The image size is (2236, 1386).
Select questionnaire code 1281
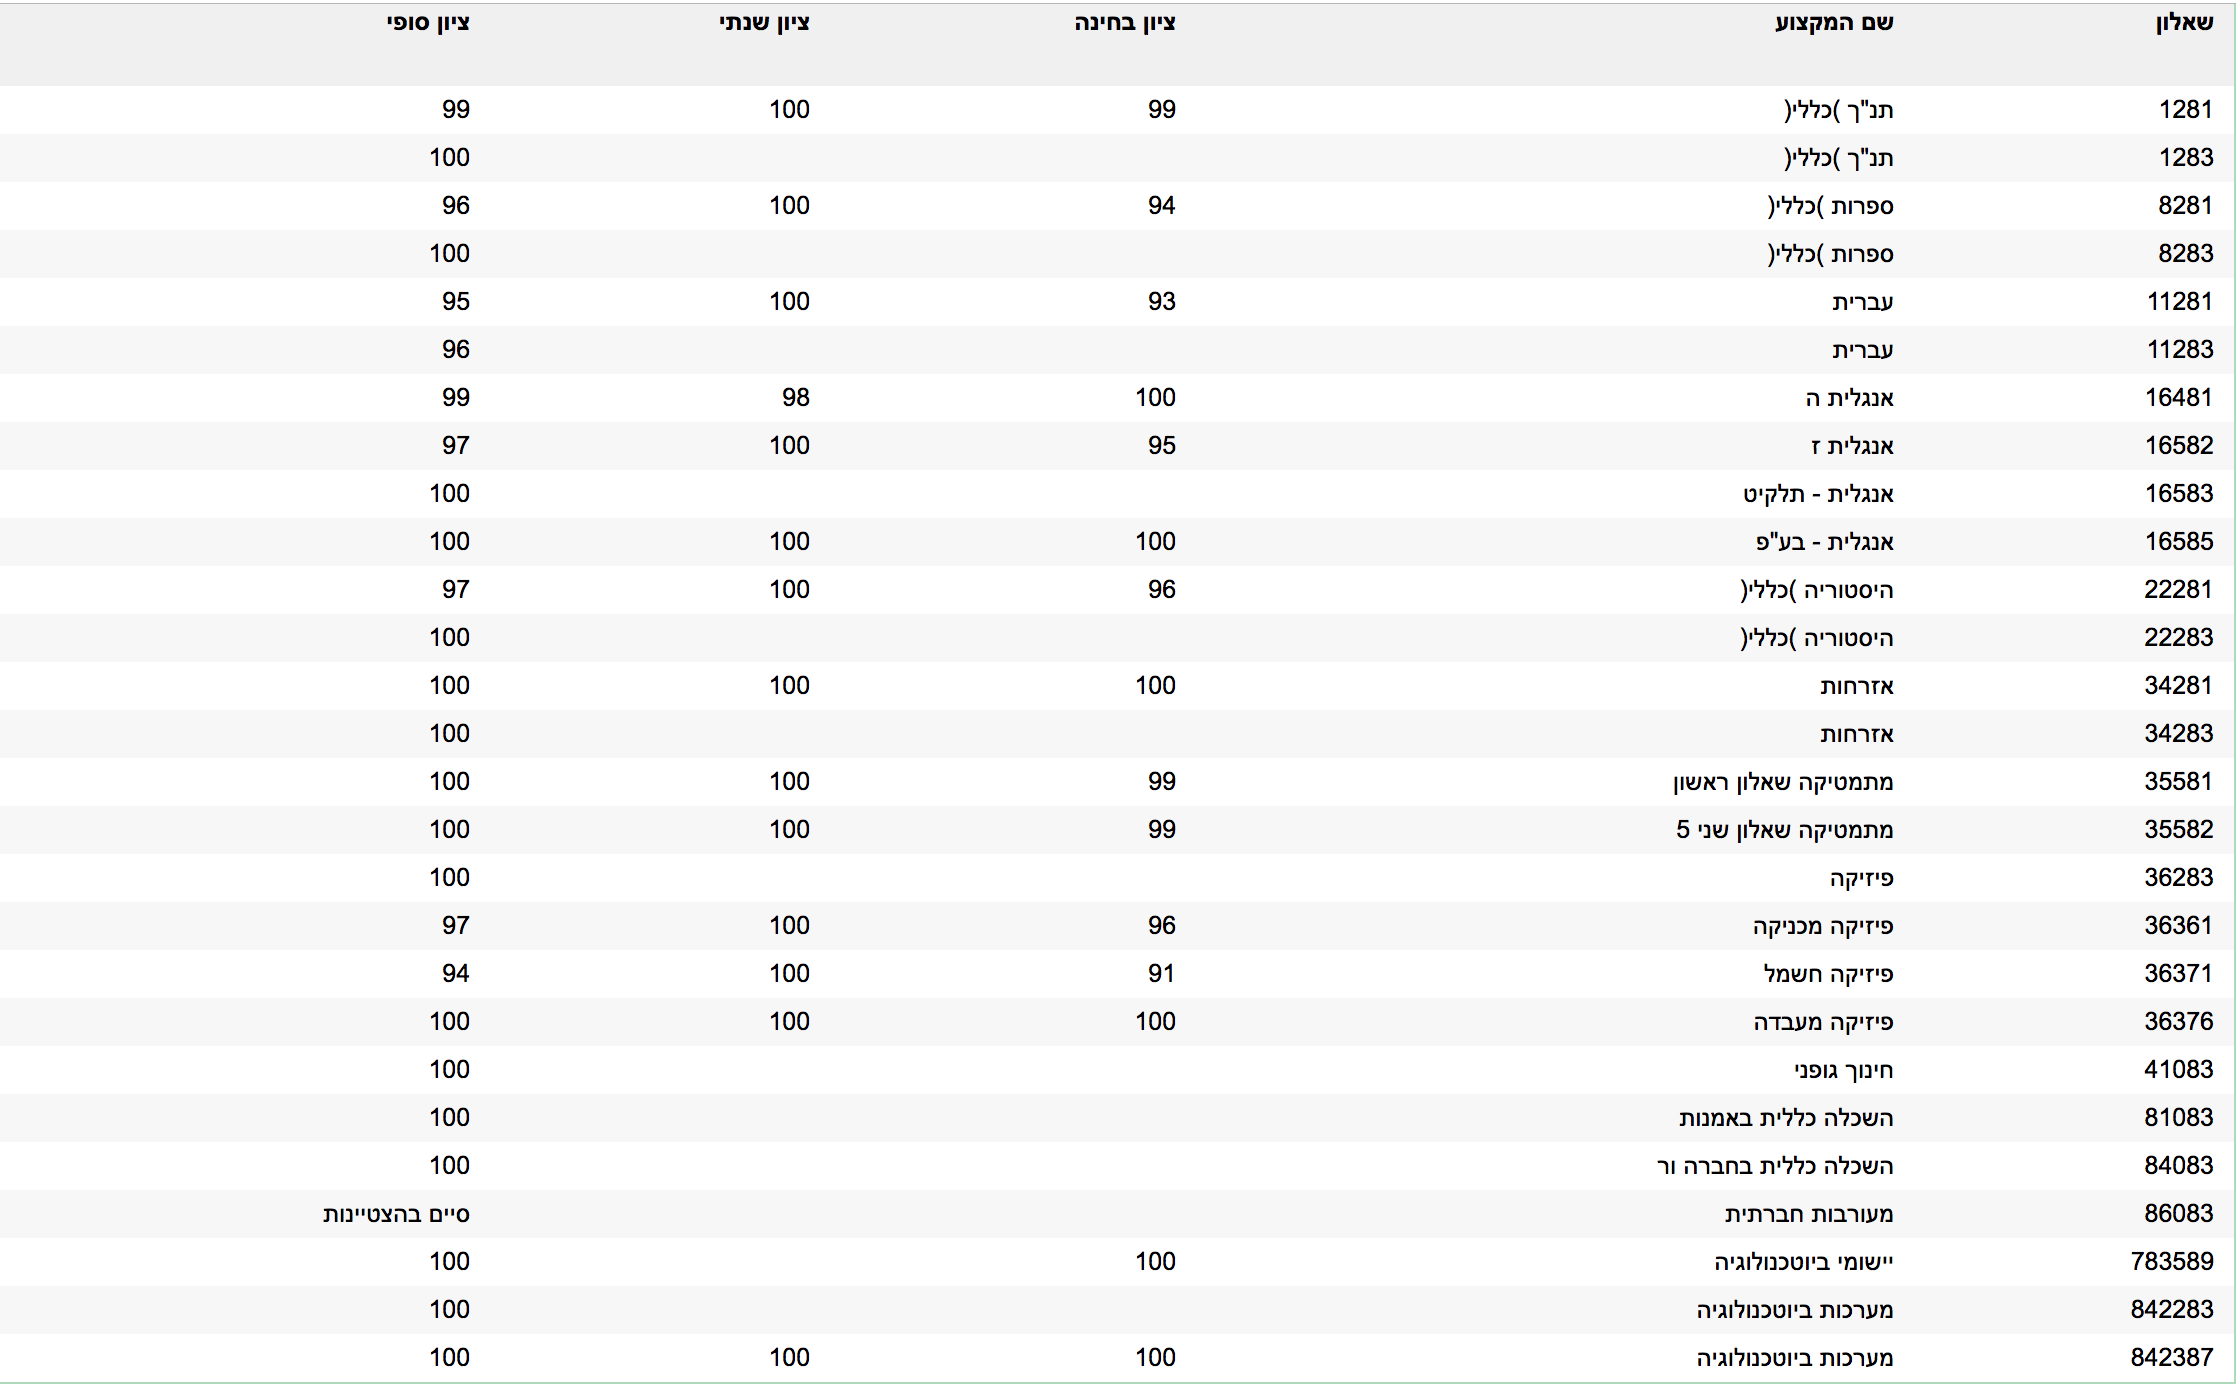point(2185,110)
